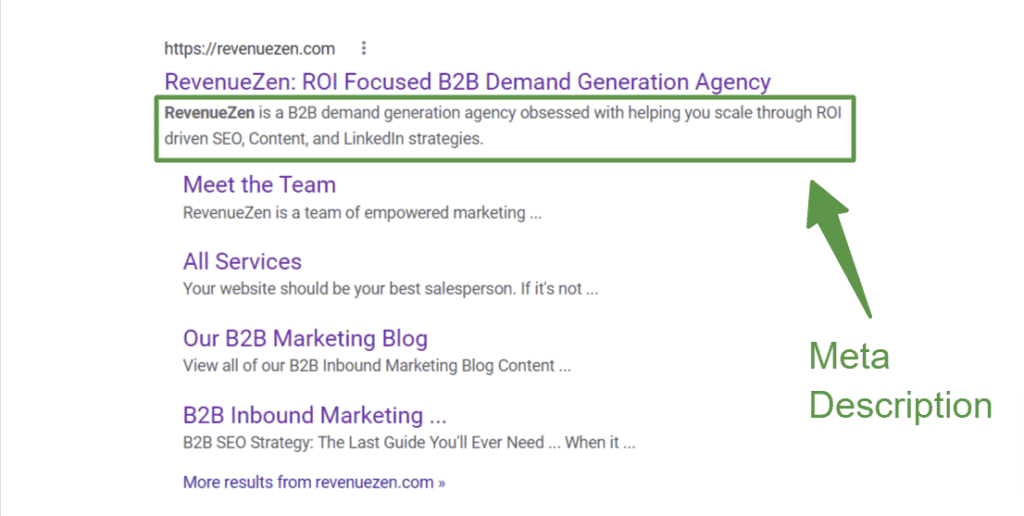Click the » chevron after More results
Viewport: 1024px width, 516px height.
441,483
